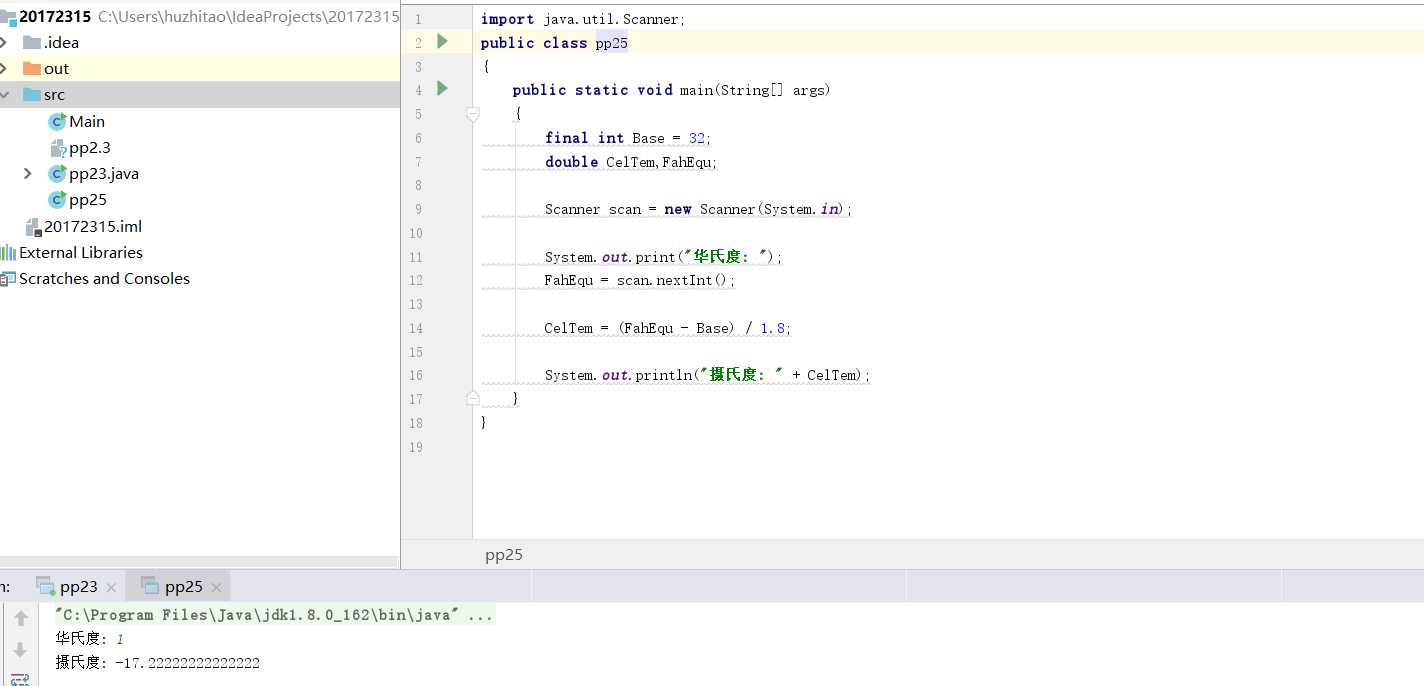Screen dimensions: 1424x686
Task: Open pp23.java in the project tree
Action: tap(104, 173)
